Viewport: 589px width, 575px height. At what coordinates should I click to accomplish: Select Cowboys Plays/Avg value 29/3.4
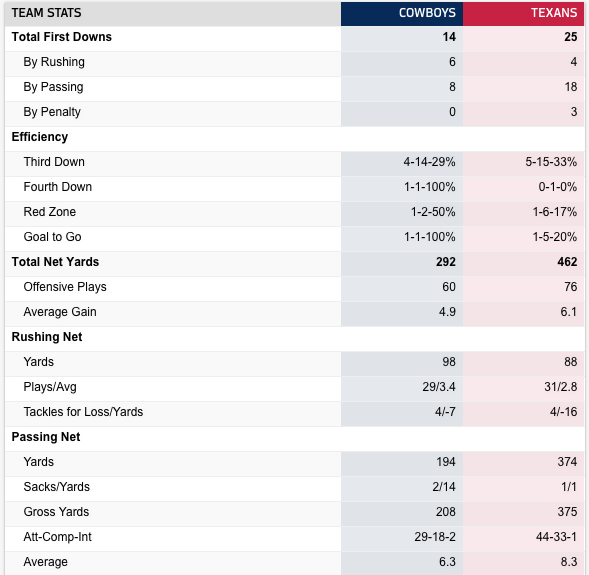tap(439, 387)
